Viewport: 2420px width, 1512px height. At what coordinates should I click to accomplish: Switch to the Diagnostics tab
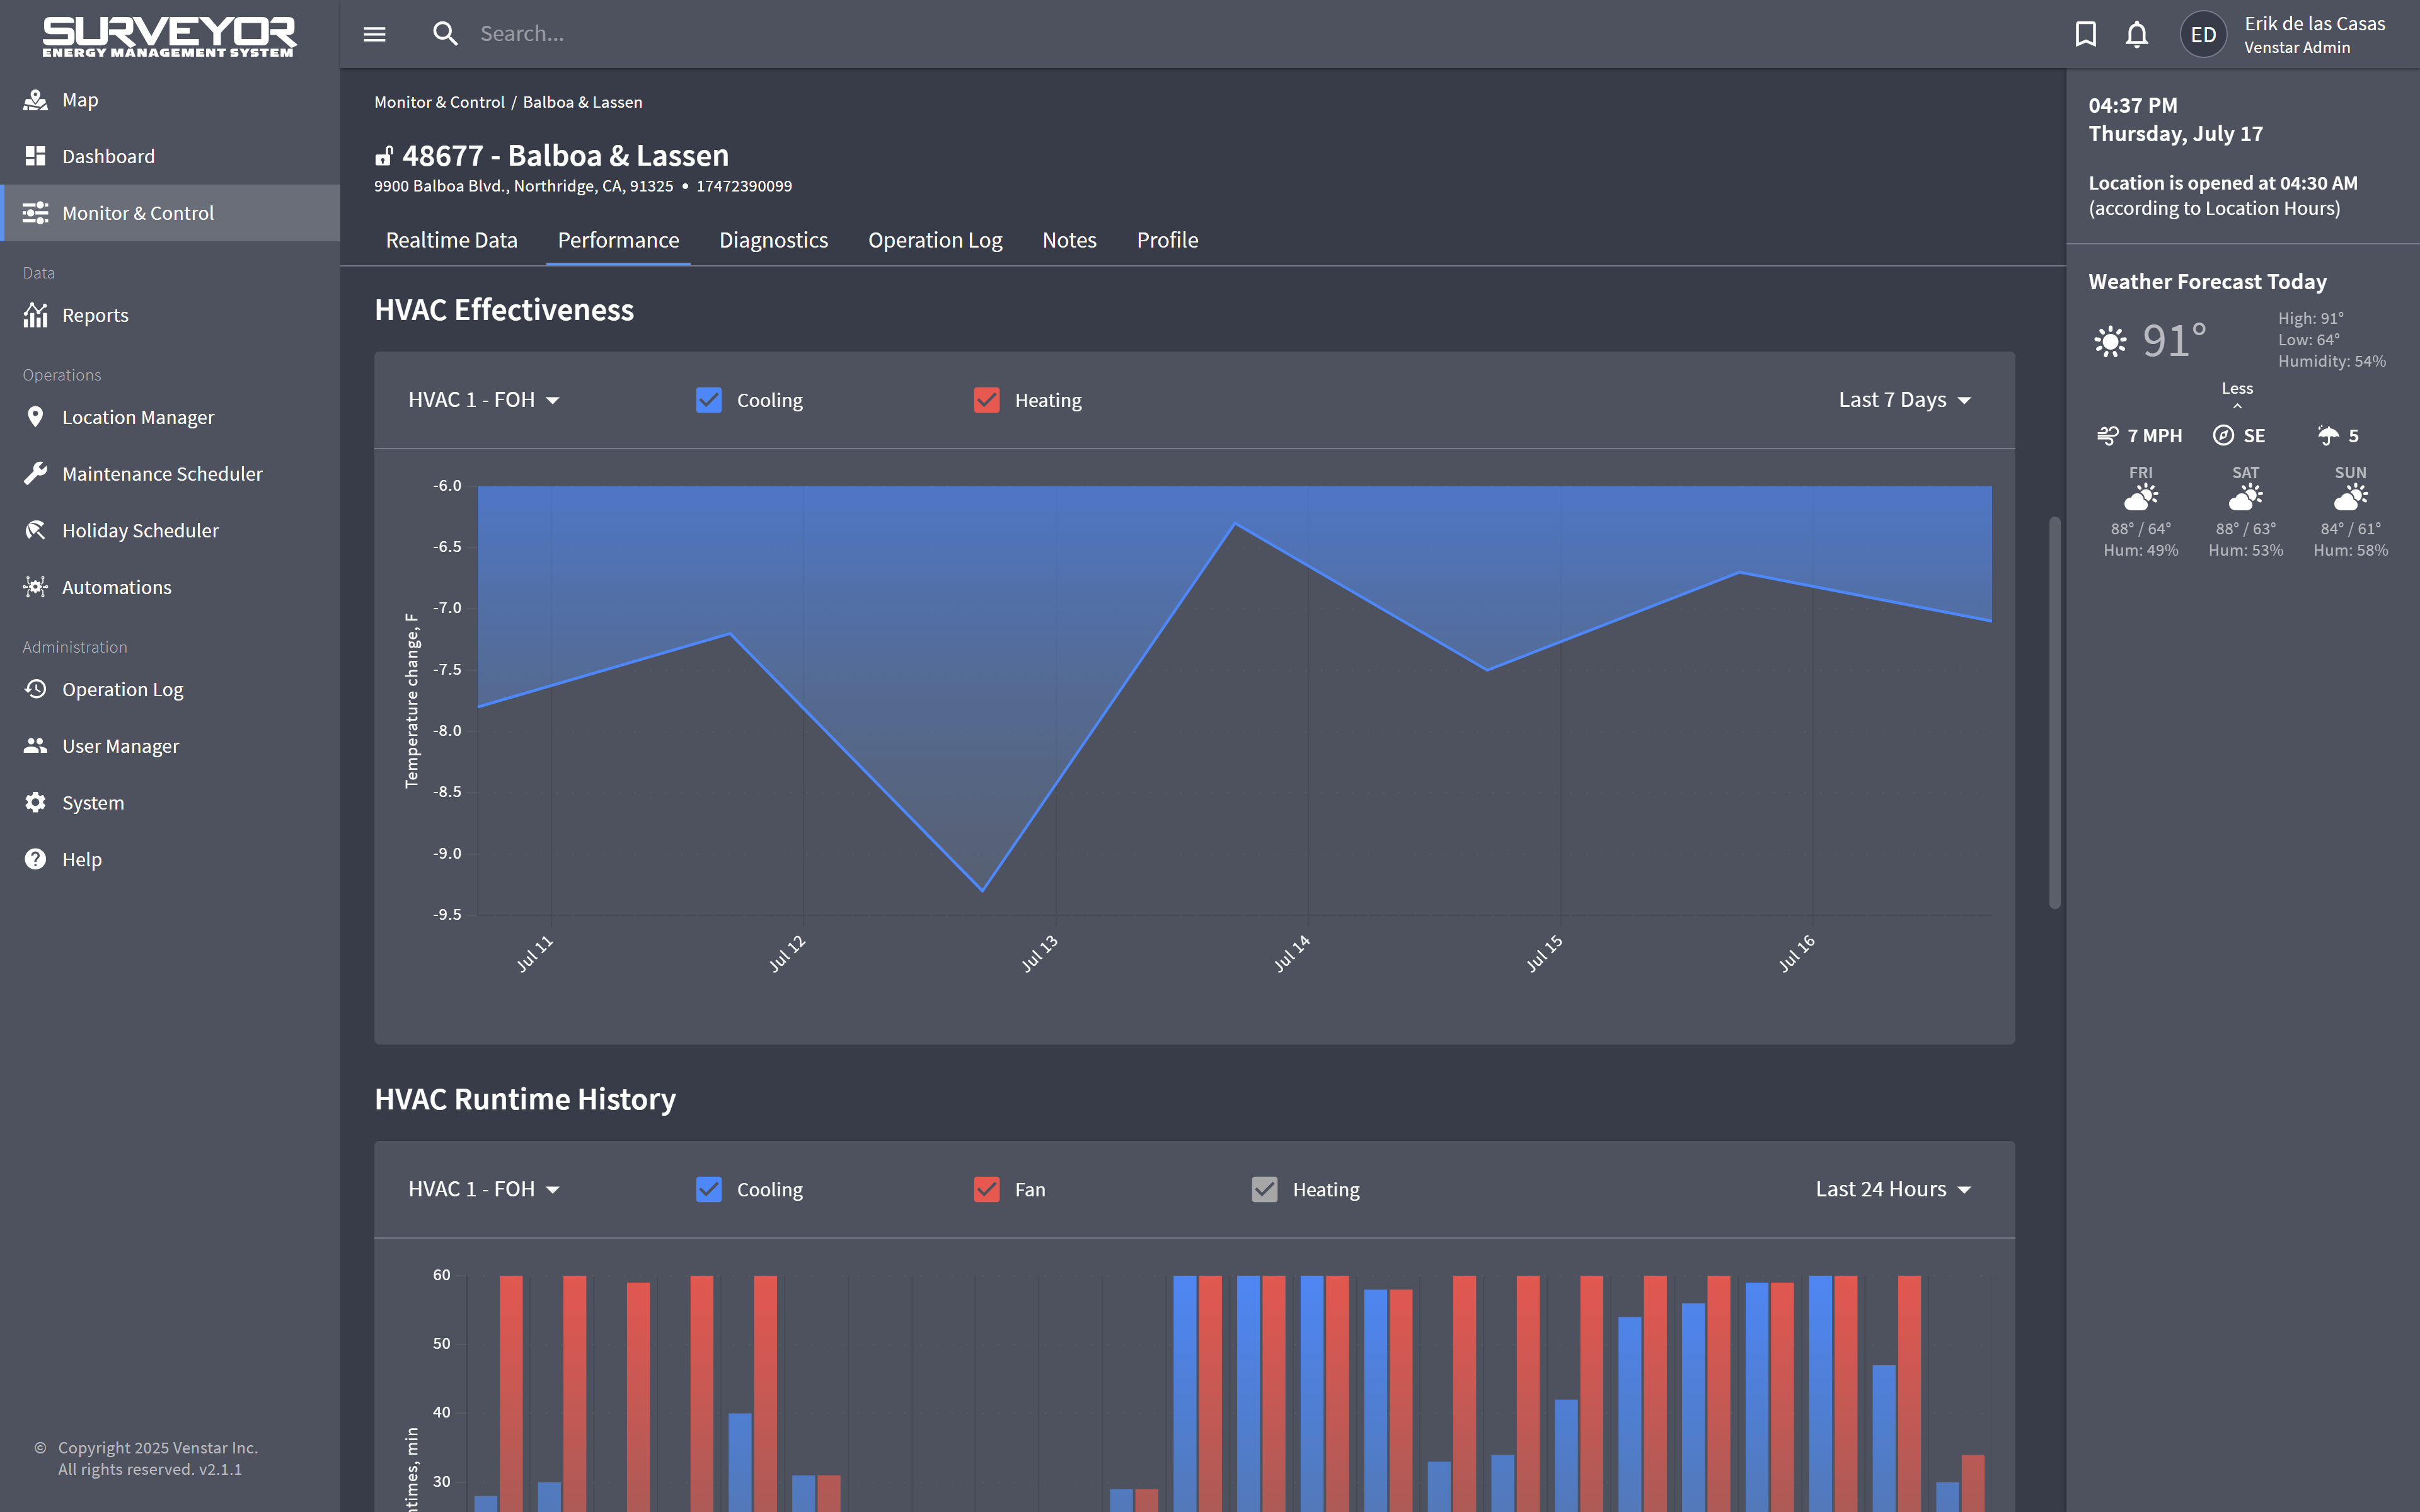(x=773, y=240)
